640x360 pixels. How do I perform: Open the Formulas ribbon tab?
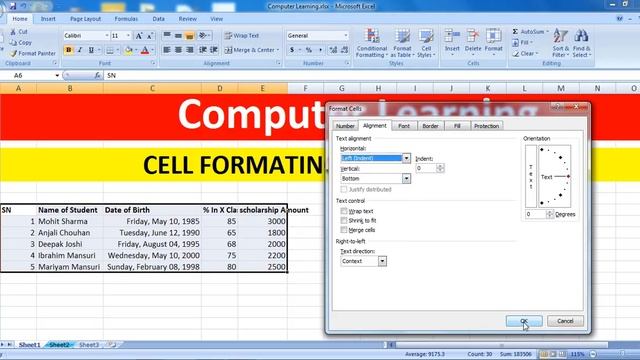pos(126,19)
